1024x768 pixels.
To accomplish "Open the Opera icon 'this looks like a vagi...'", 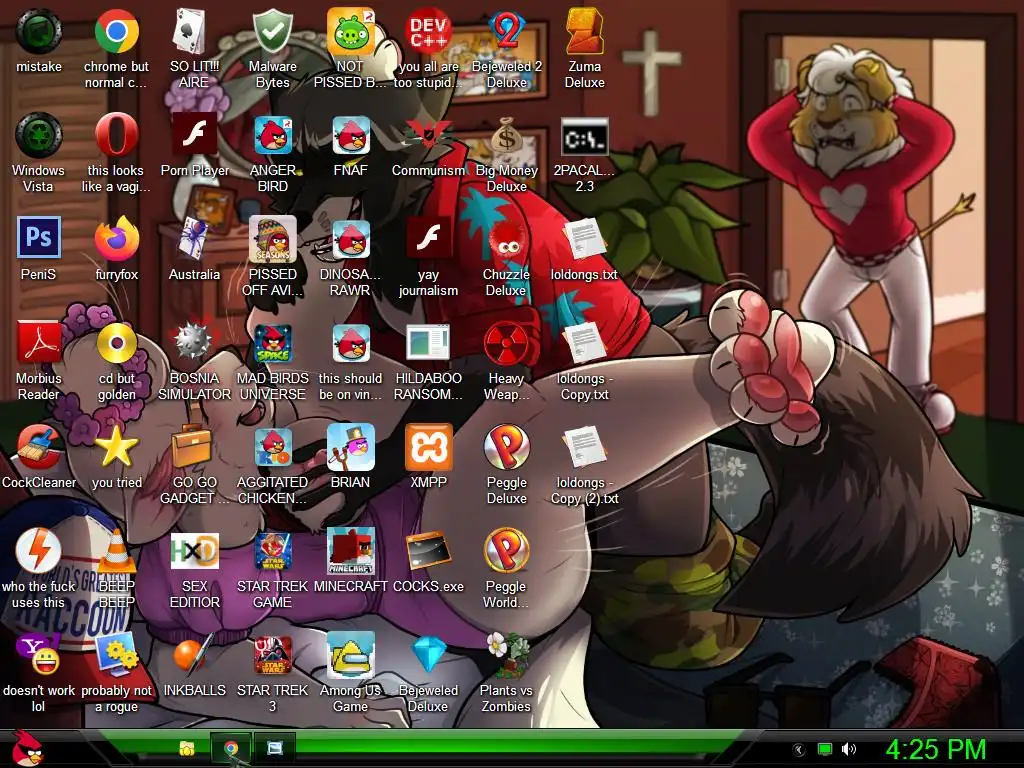I will [116, 135].
